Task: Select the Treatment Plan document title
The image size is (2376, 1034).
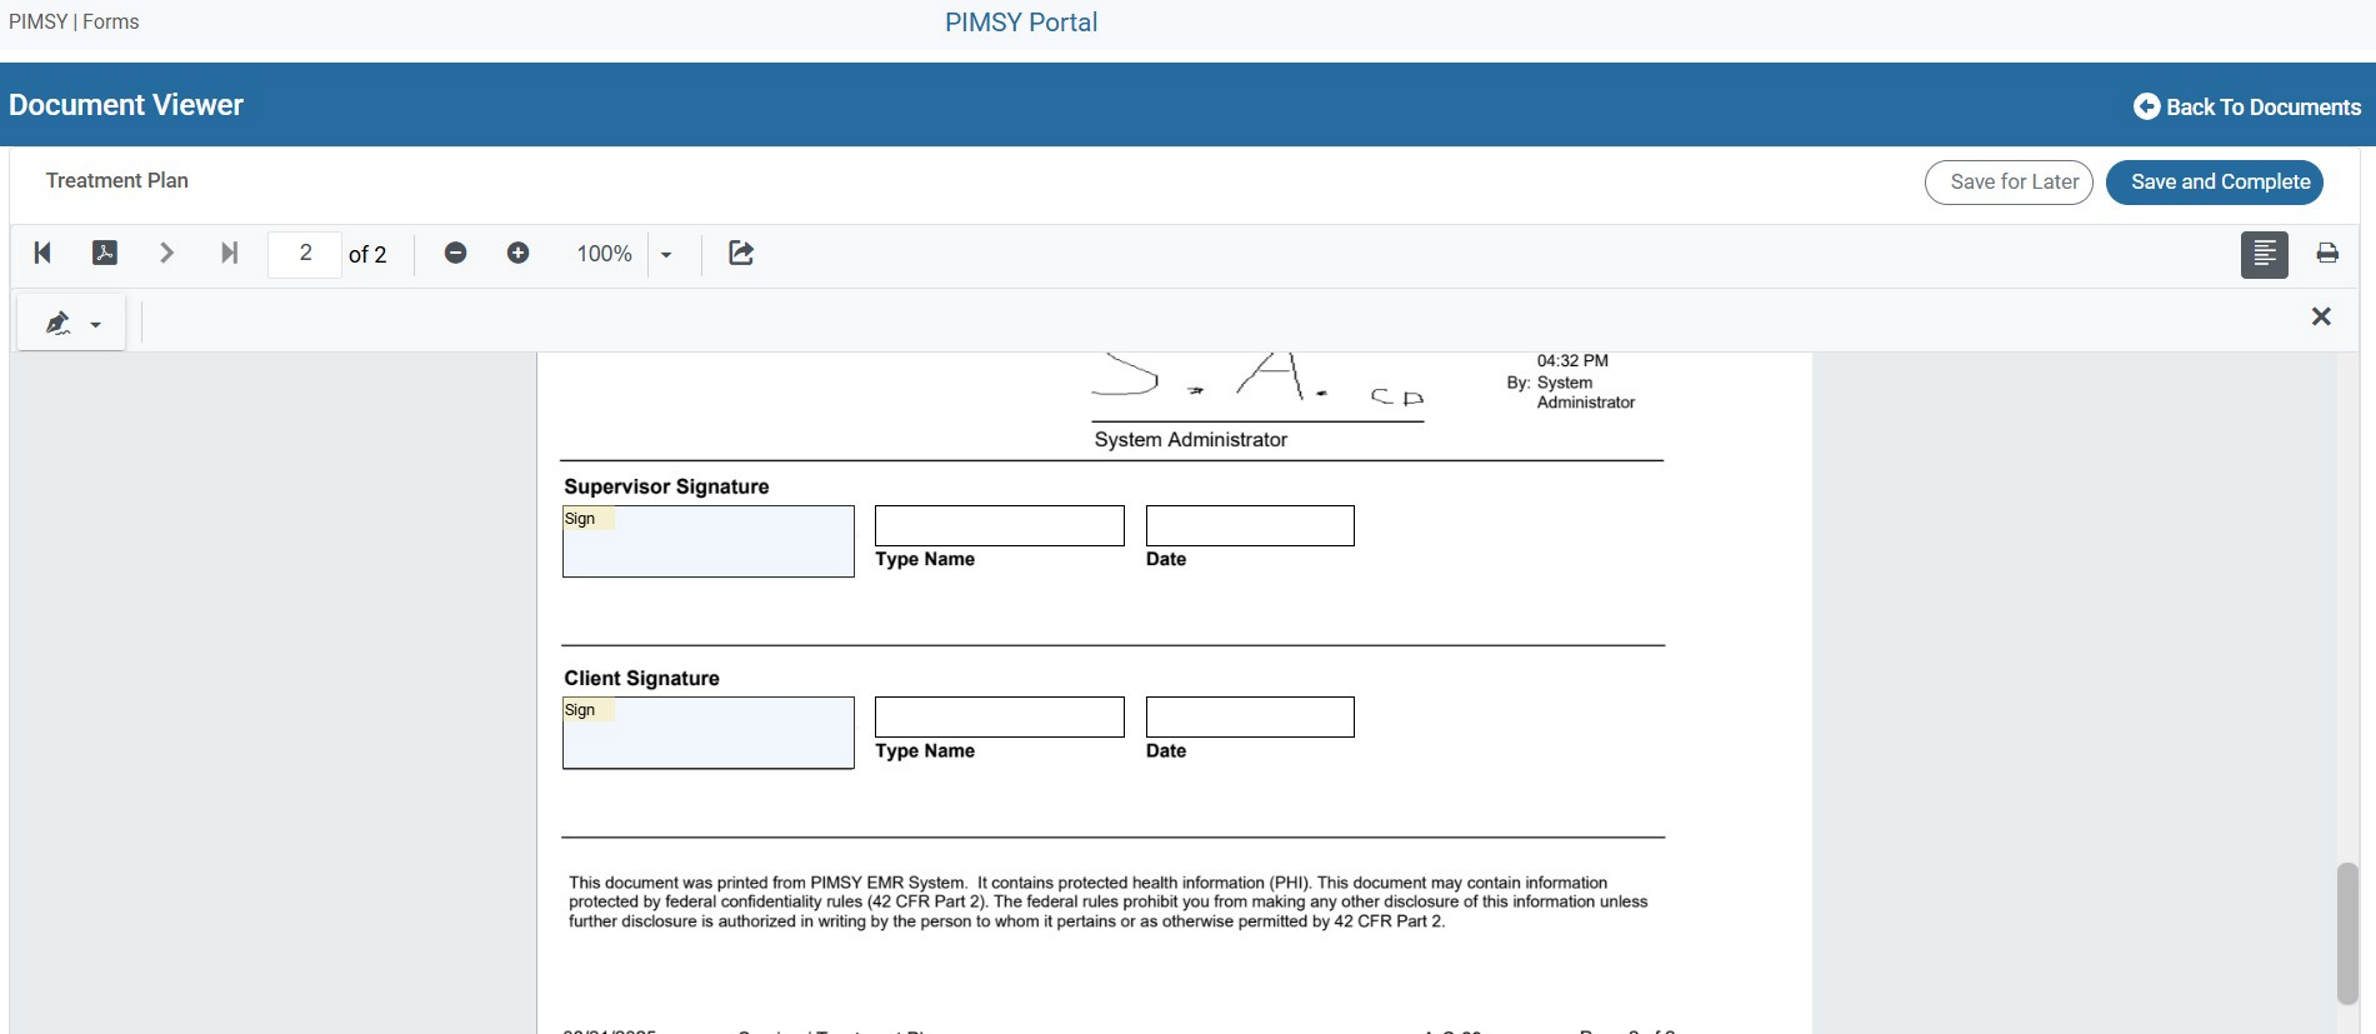Action: coord(117,181)
